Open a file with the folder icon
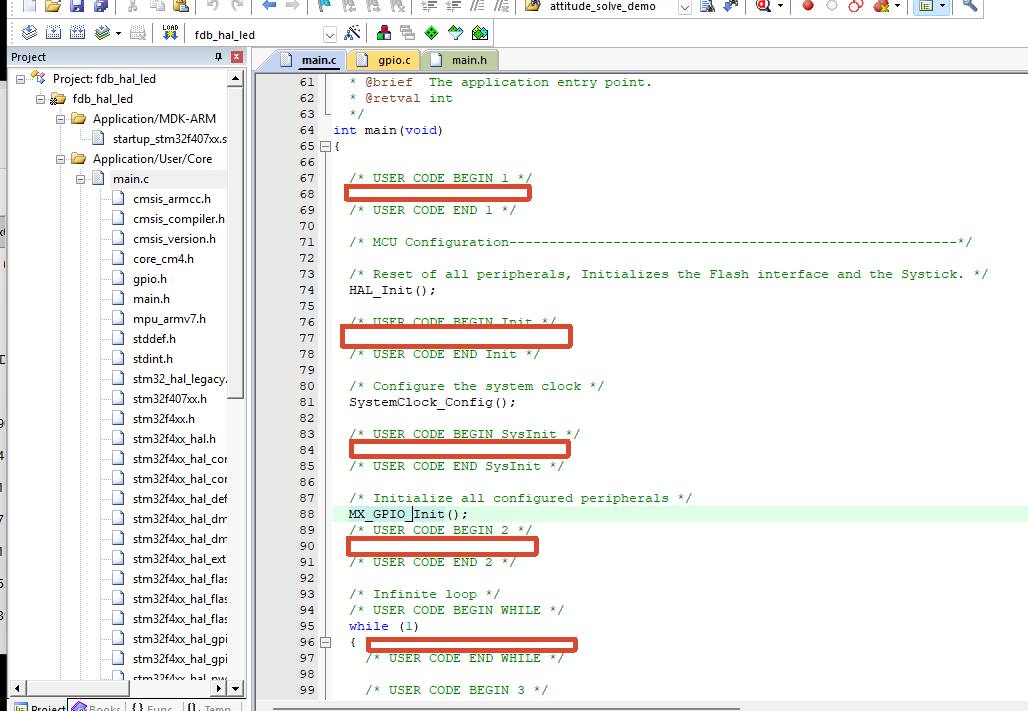Screen dimensions: 1028x711 (52, 6)
